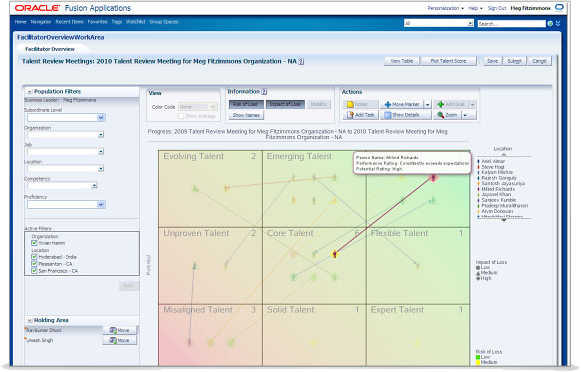
Task: Open the Navigator menu item
Action: point(41,22)
